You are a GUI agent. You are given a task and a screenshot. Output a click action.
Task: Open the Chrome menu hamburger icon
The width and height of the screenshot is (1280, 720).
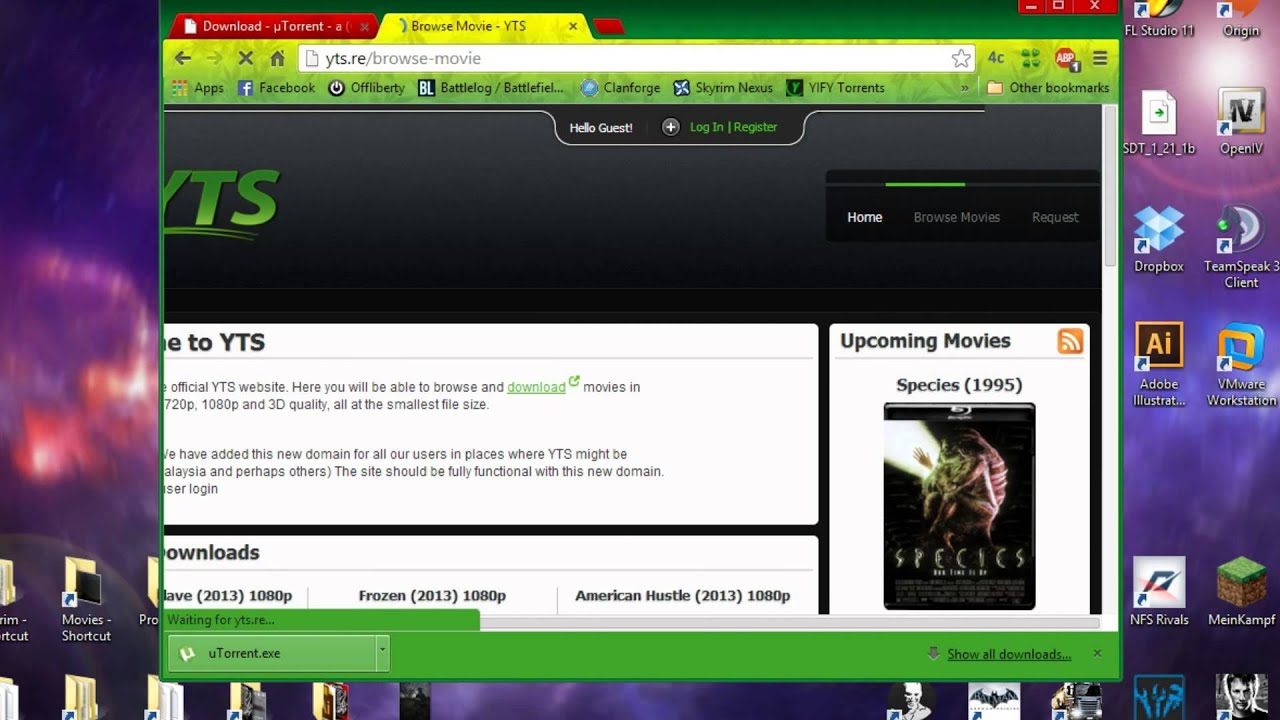1100,58
